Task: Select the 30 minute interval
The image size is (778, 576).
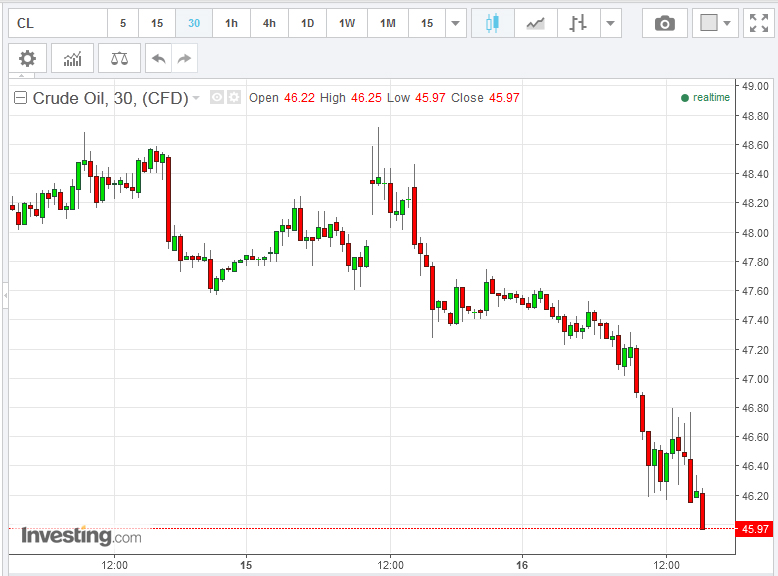Action: tap(194, 23)
